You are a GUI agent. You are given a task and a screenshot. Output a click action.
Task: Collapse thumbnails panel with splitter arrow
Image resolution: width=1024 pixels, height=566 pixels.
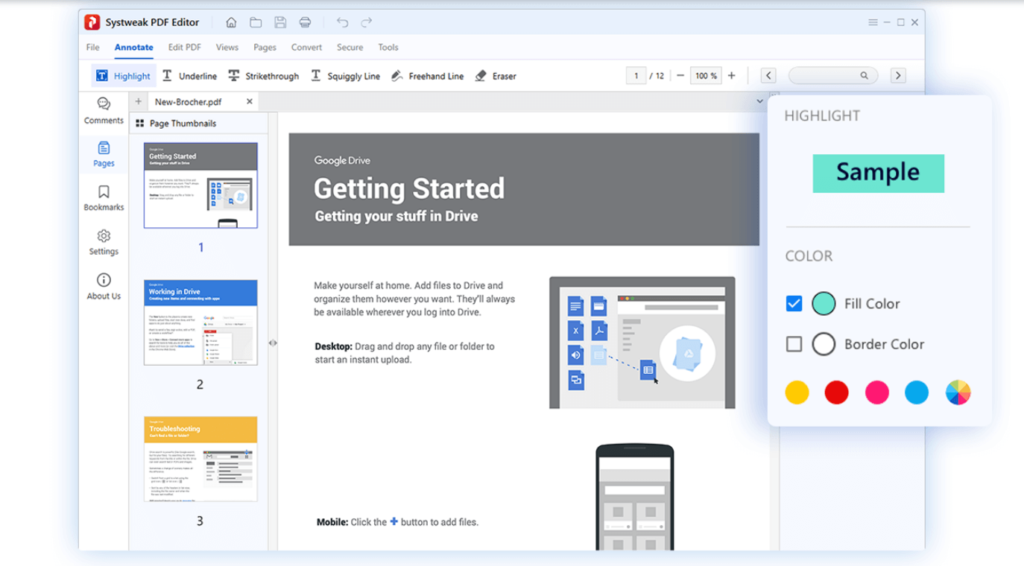(273, 343)
